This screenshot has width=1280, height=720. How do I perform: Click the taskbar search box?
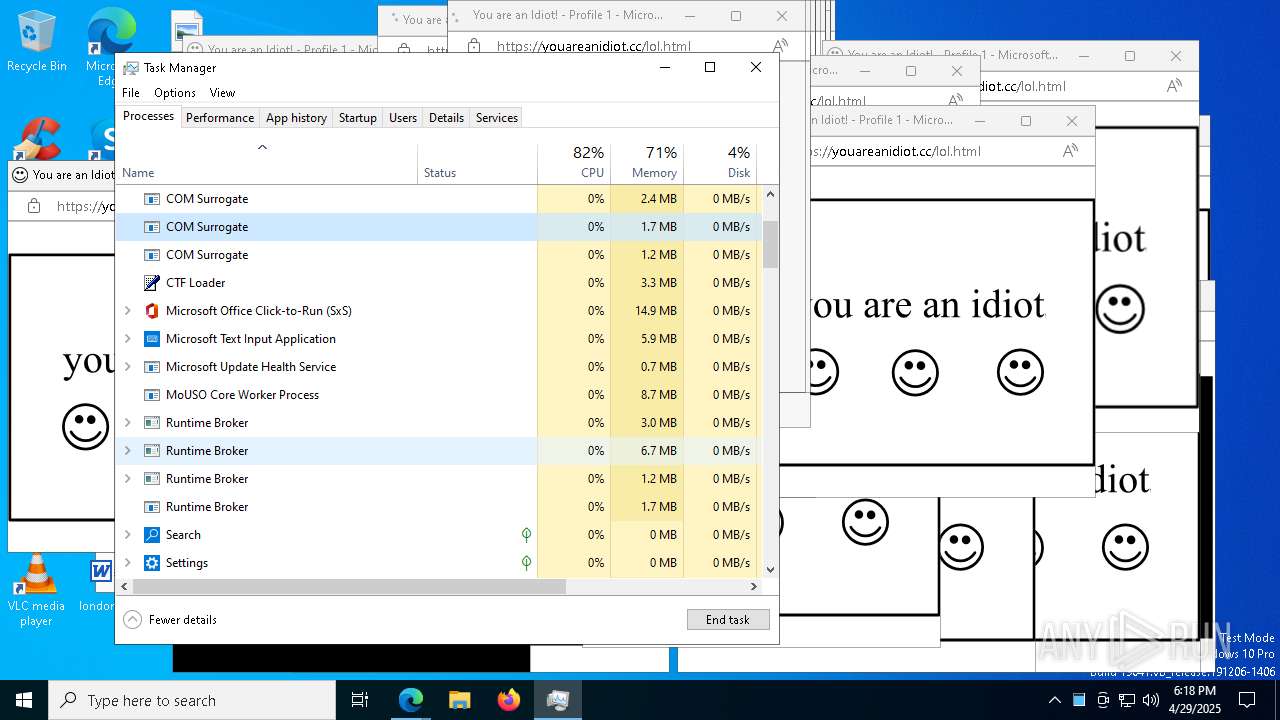[192, 700]
